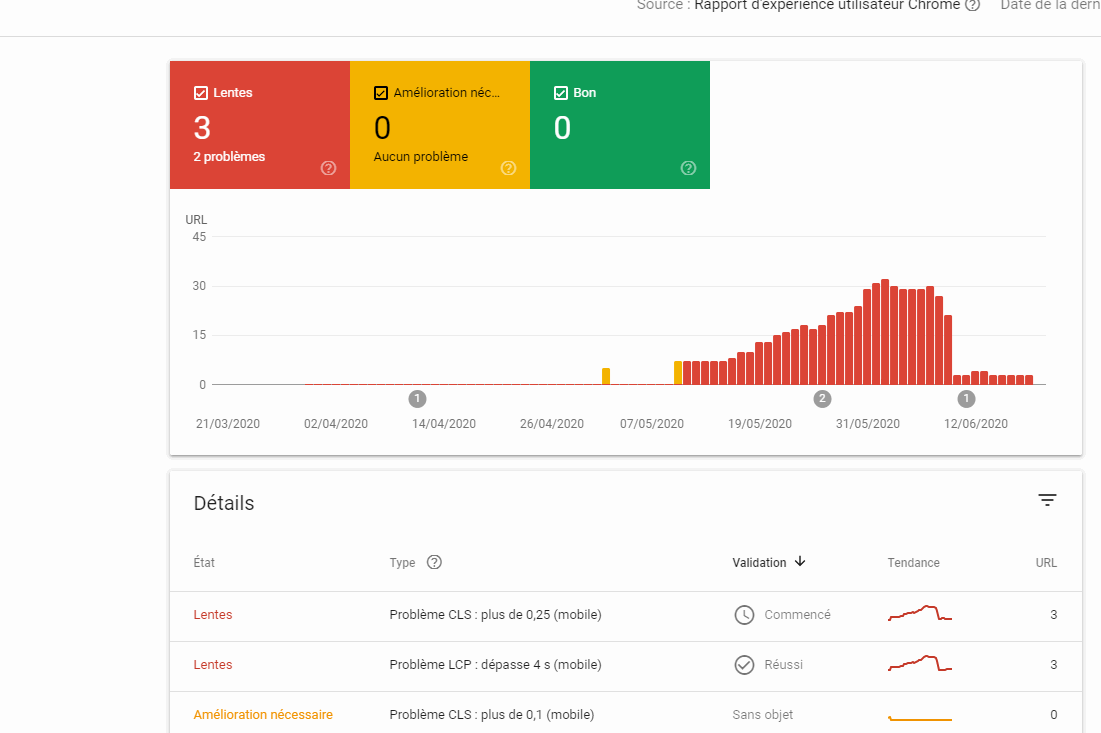Click the tallest red bar near 31/05/2020
Image resolution: width=1101 pixels, height=733 pixels.
click(x=883, y=332)
